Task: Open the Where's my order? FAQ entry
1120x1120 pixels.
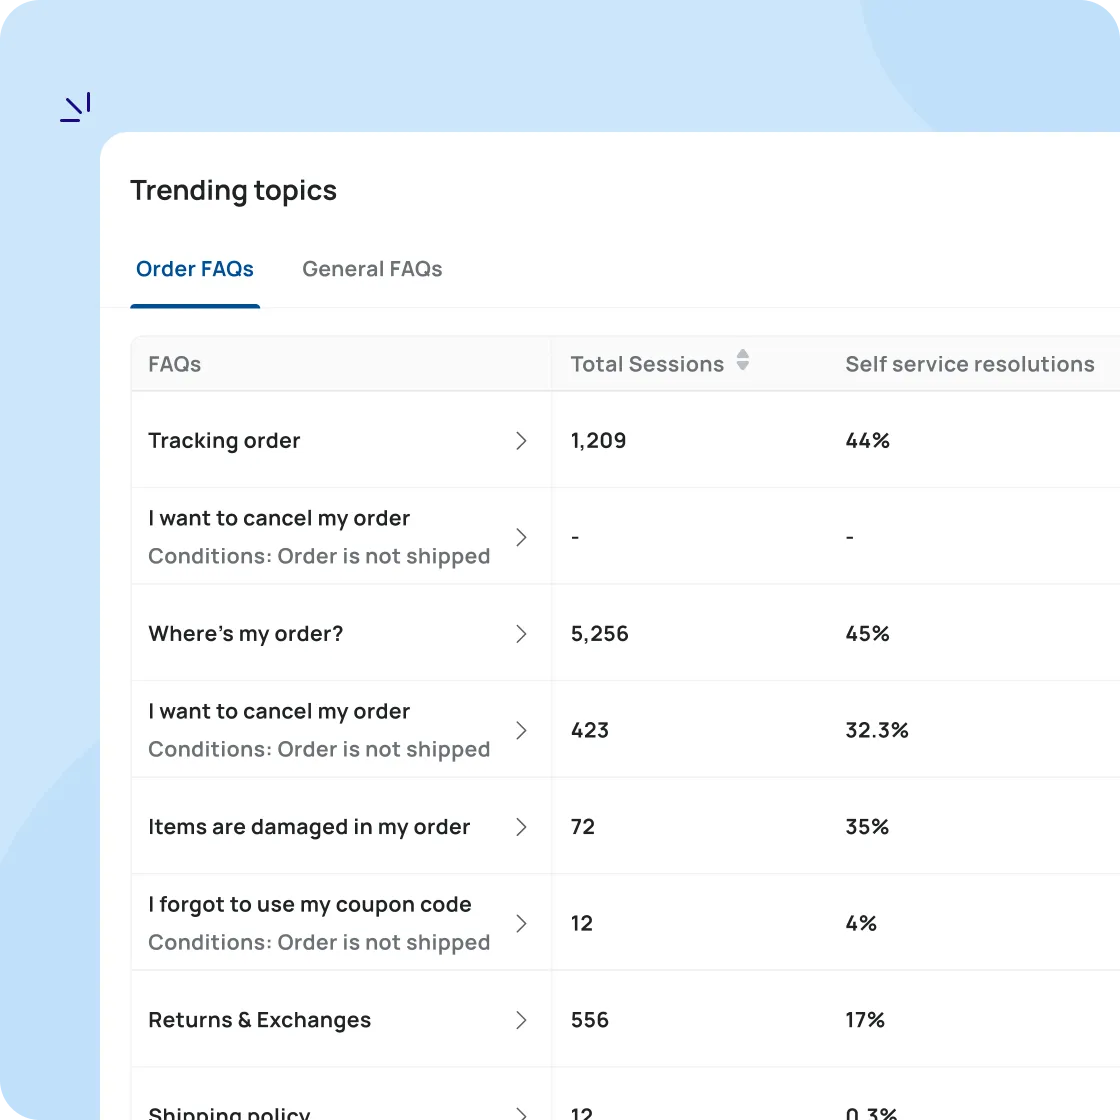Action: click(245, 633)
